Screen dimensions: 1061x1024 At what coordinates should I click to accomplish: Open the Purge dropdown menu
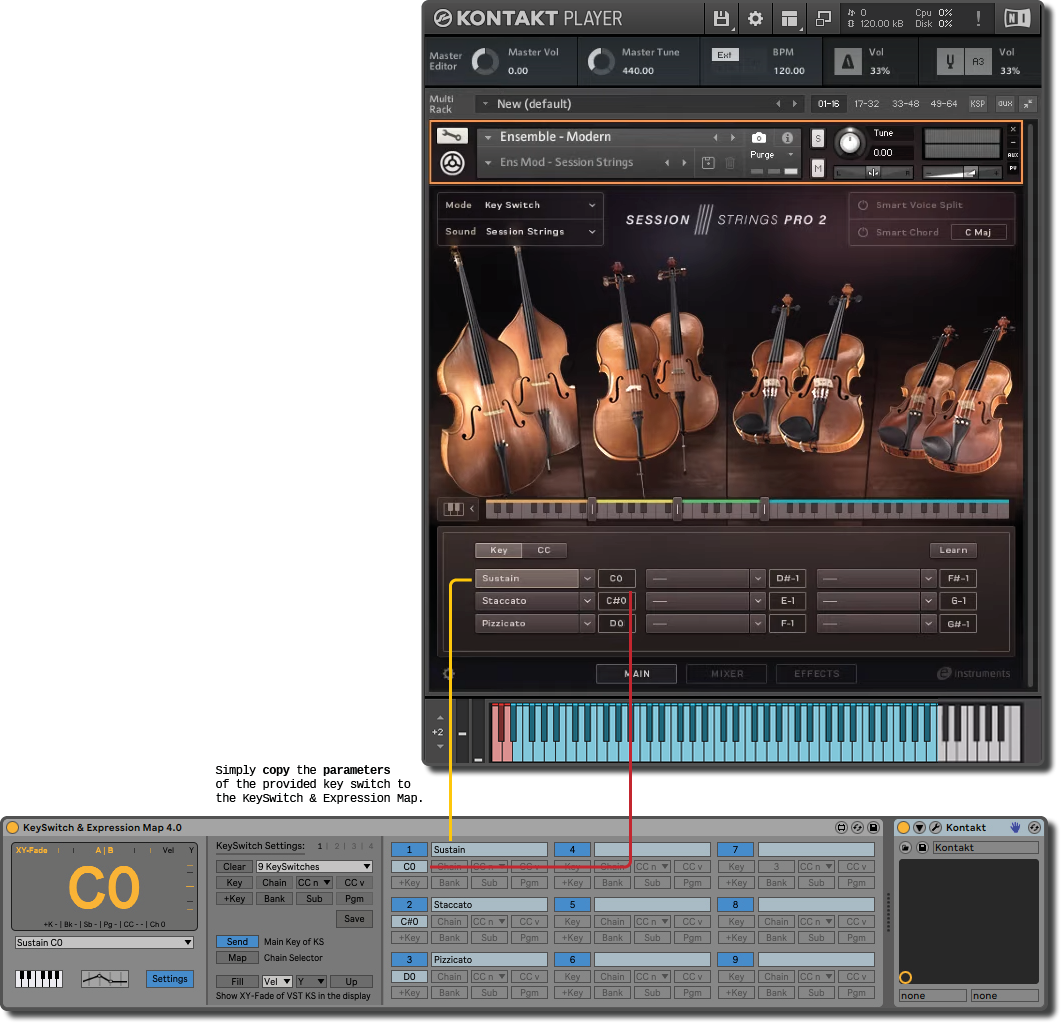point(772,155)
